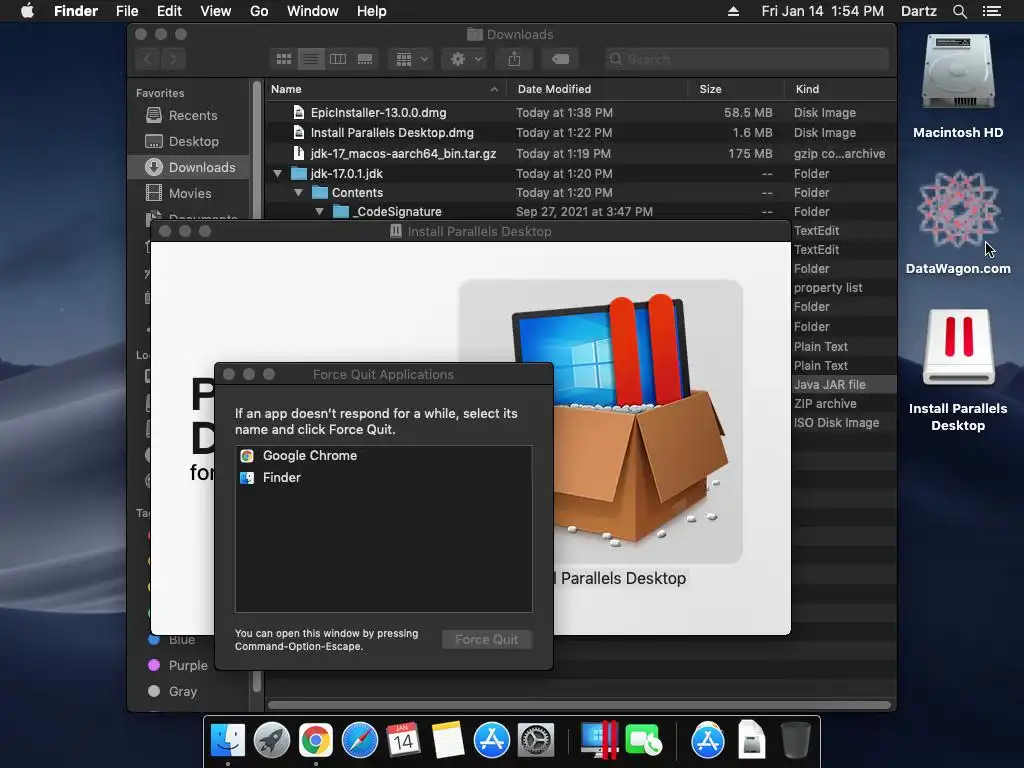
Task: Open the File menu
Action: pyautogui.click(x=127, y=11)
